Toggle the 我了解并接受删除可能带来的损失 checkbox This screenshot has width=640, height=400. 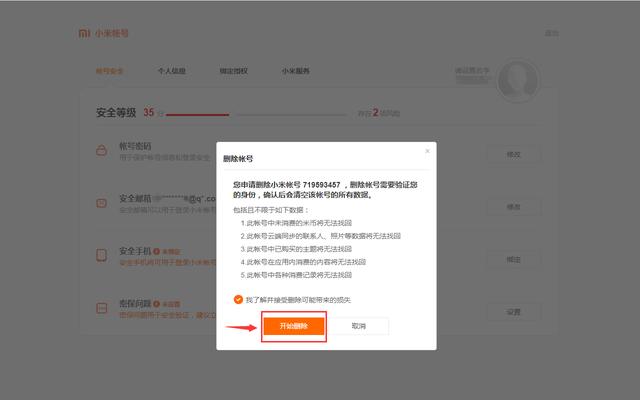click(x=238, y=300)
